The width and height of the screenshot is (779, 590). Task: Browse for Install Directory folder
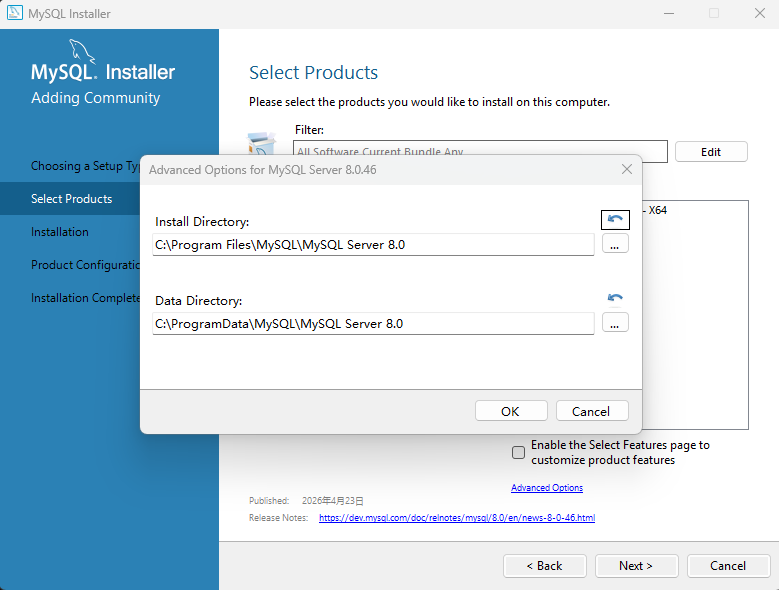(615, 244)
